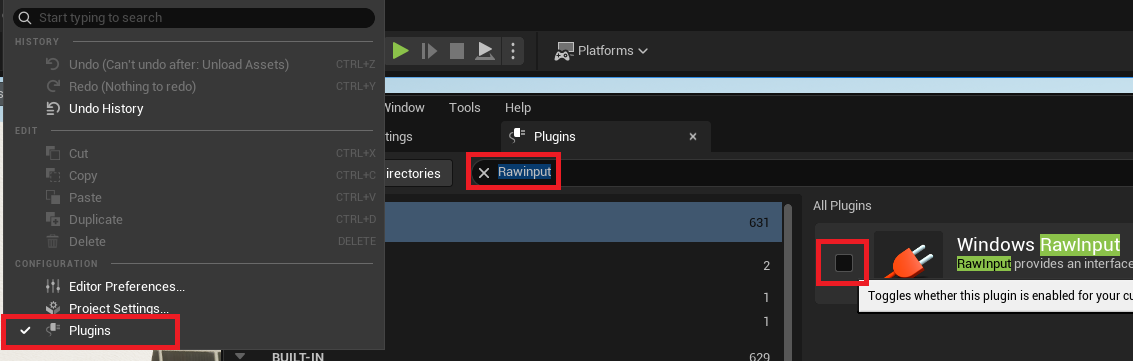The height and width of the screenshot is (361, 1133).
Task: Click the magnifier icon in search box
Action: click(x=26, y=17)
